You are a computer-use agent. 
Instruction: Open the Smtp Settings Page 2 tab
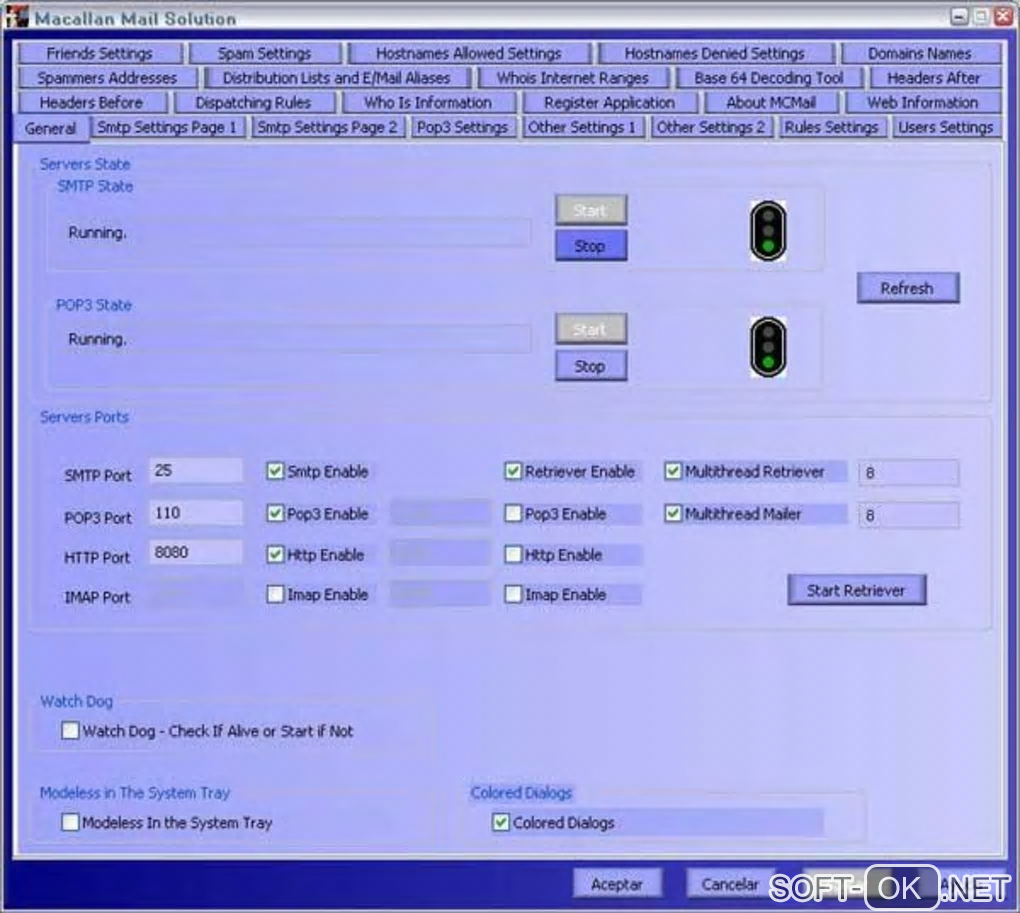tap(327, 127)
